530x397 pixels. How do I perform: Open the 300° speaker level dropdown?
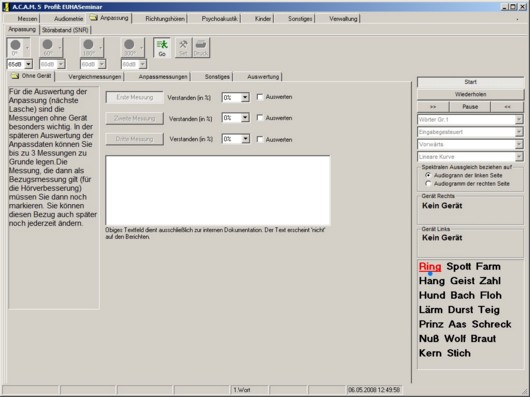(x=143, y=64)
